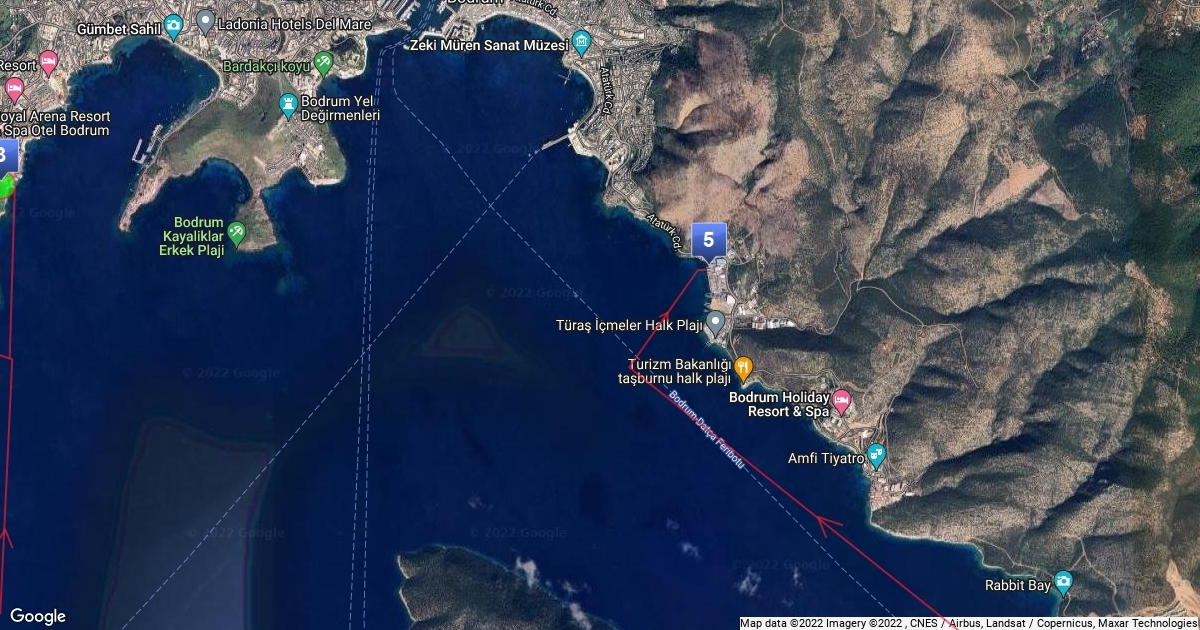This screenshot has width=1200, height=630.
Task: Click the partially visible blue marker 3
Action: pyautogui.click(x=6, y=157)
